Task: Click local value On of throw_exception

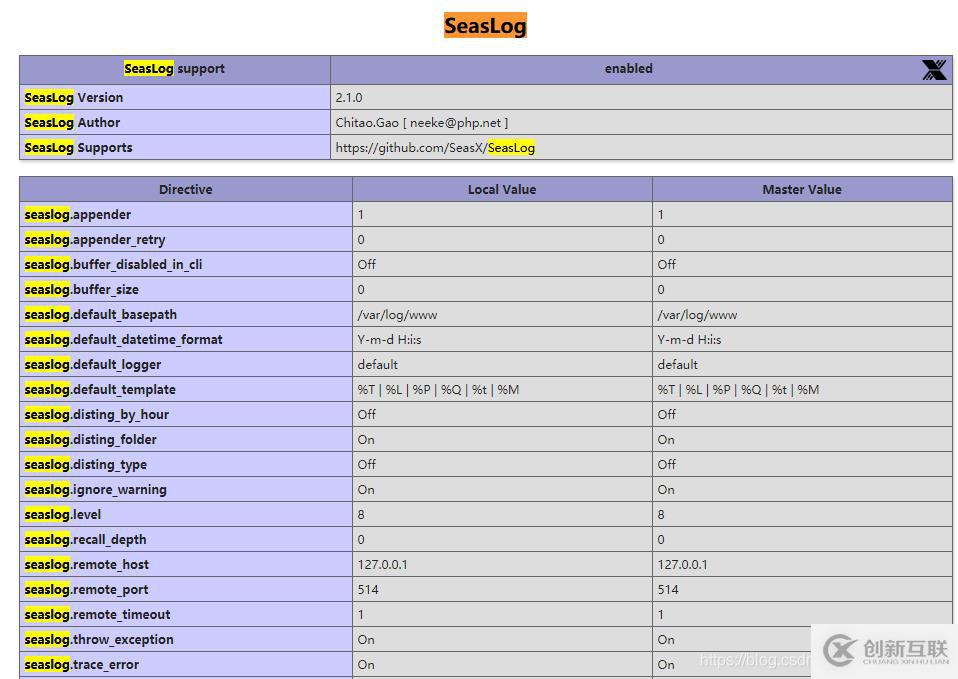Action: [366, 640]
